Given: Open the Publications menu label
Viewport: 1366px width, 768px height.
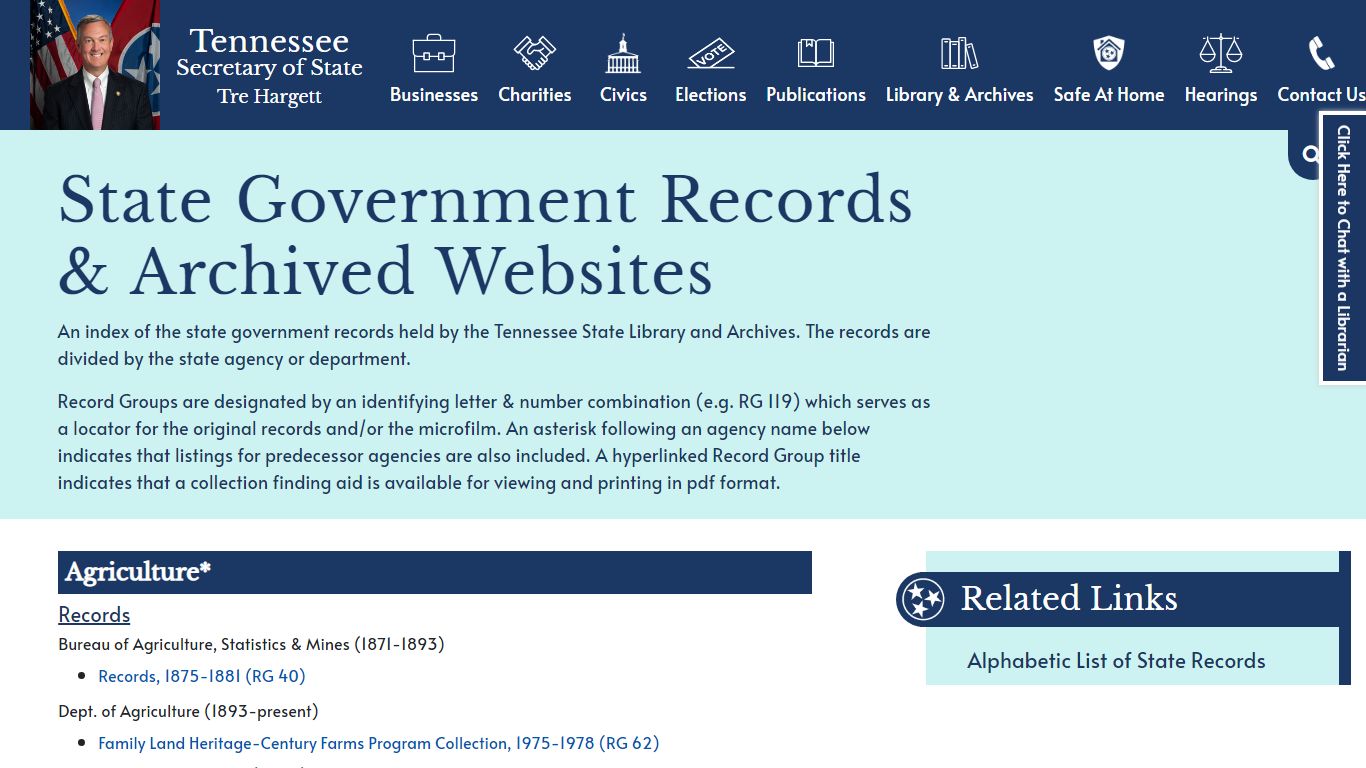Looking at the screenshot, I should click(x=816, y=95).
